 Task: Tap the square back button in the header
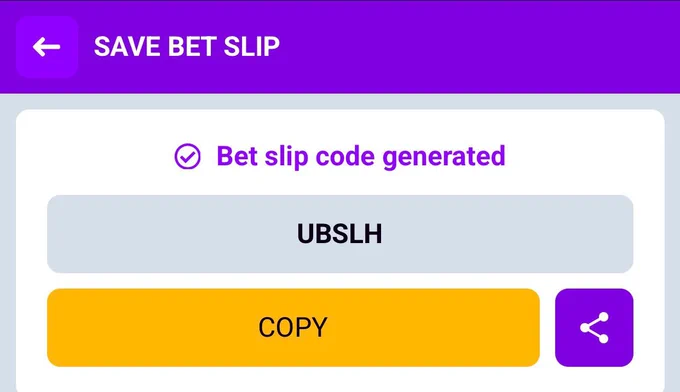tap(47, 47)
